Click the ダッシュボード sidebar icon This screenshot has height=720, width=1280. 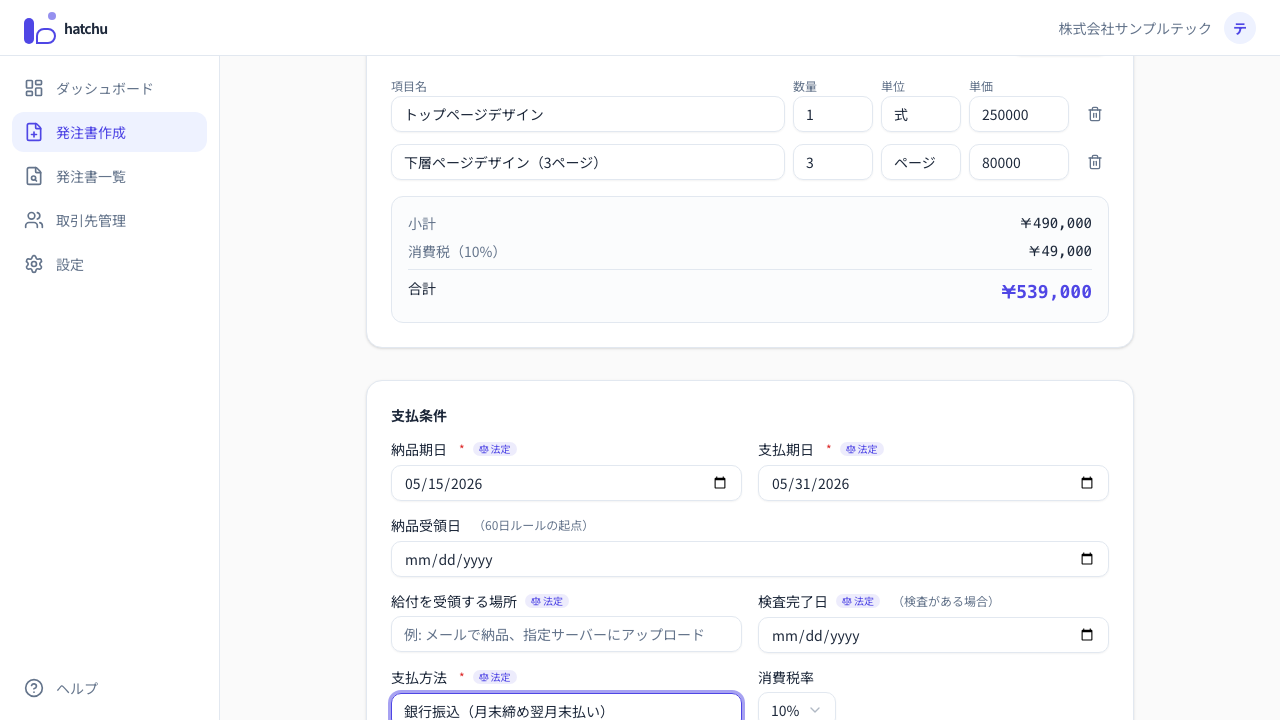[34, 88]
